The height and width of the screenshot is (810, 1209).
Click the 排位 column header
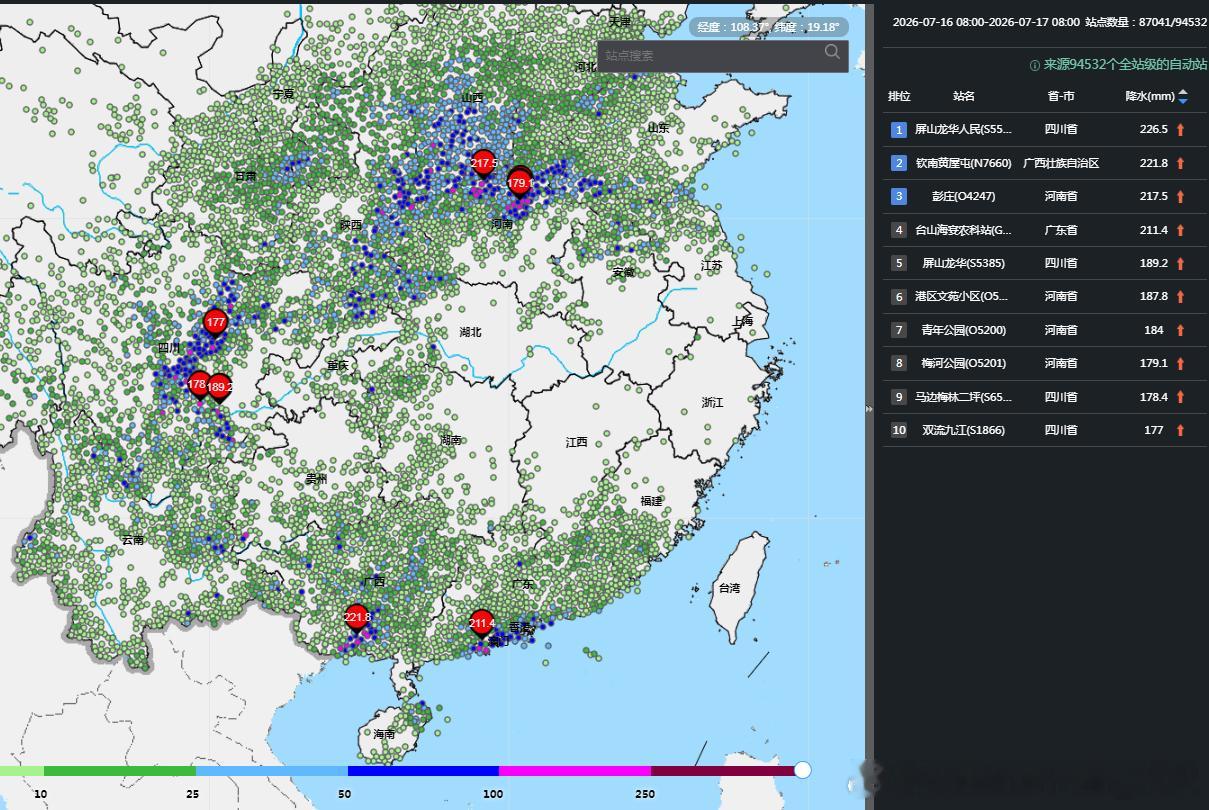click(899, 96)
